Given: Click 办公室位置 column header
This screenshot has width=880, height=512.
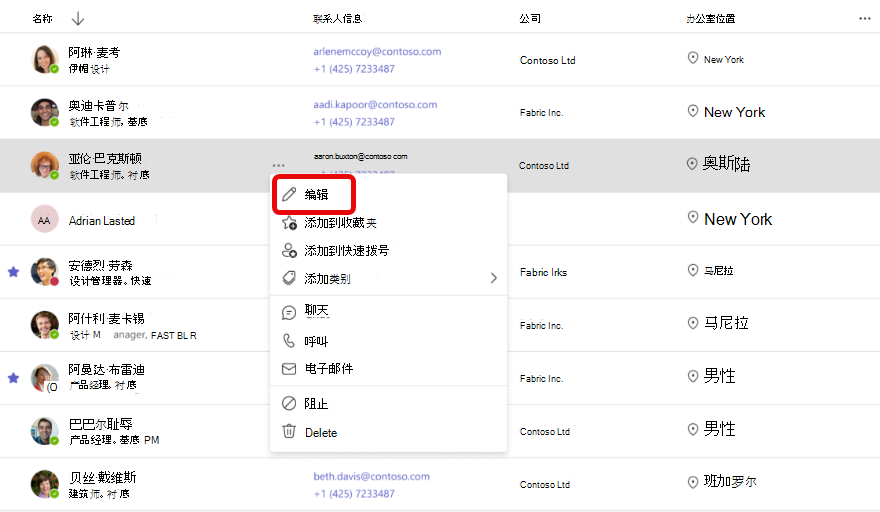Looking at the screenshot, I should point(711,19).
